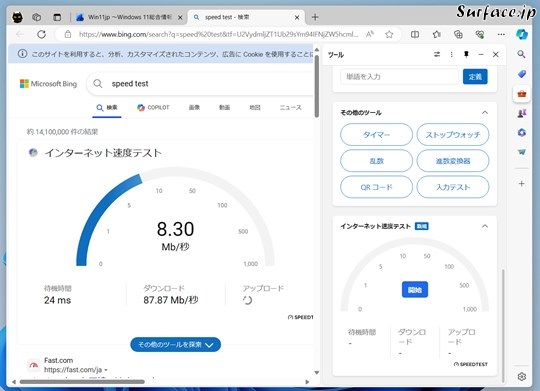Toggle the Tools panel pin icon
Screen dimensions: 540x391
(x=466, y=54)
